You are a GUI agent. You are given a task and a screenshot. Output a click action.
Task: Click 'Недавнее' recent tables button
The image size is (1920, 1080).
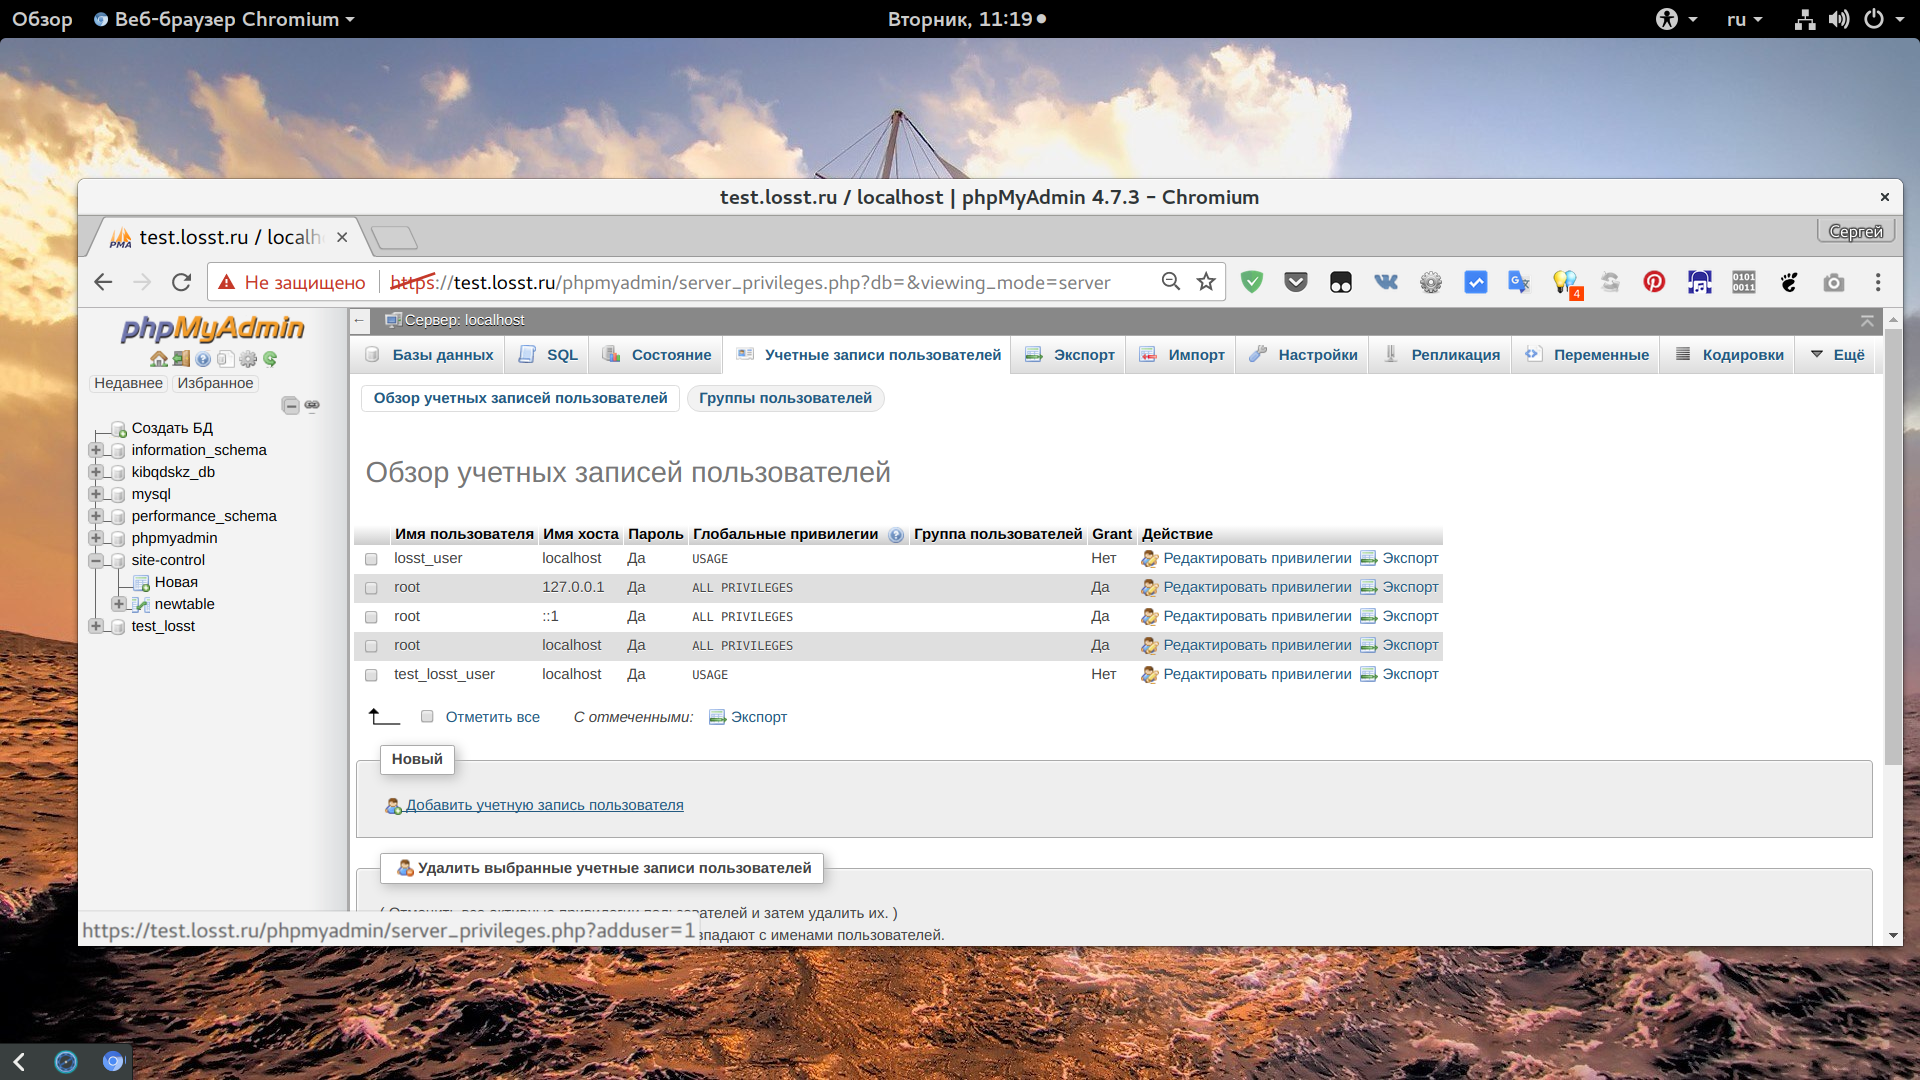tap(128, 383)
